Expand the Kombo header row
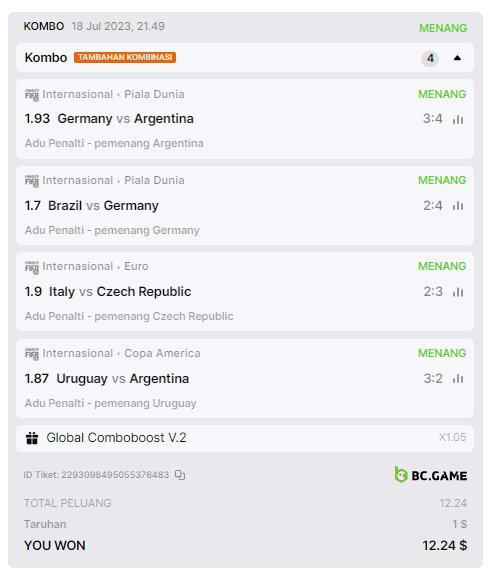 pyautogui.click(x=245, y=58)
